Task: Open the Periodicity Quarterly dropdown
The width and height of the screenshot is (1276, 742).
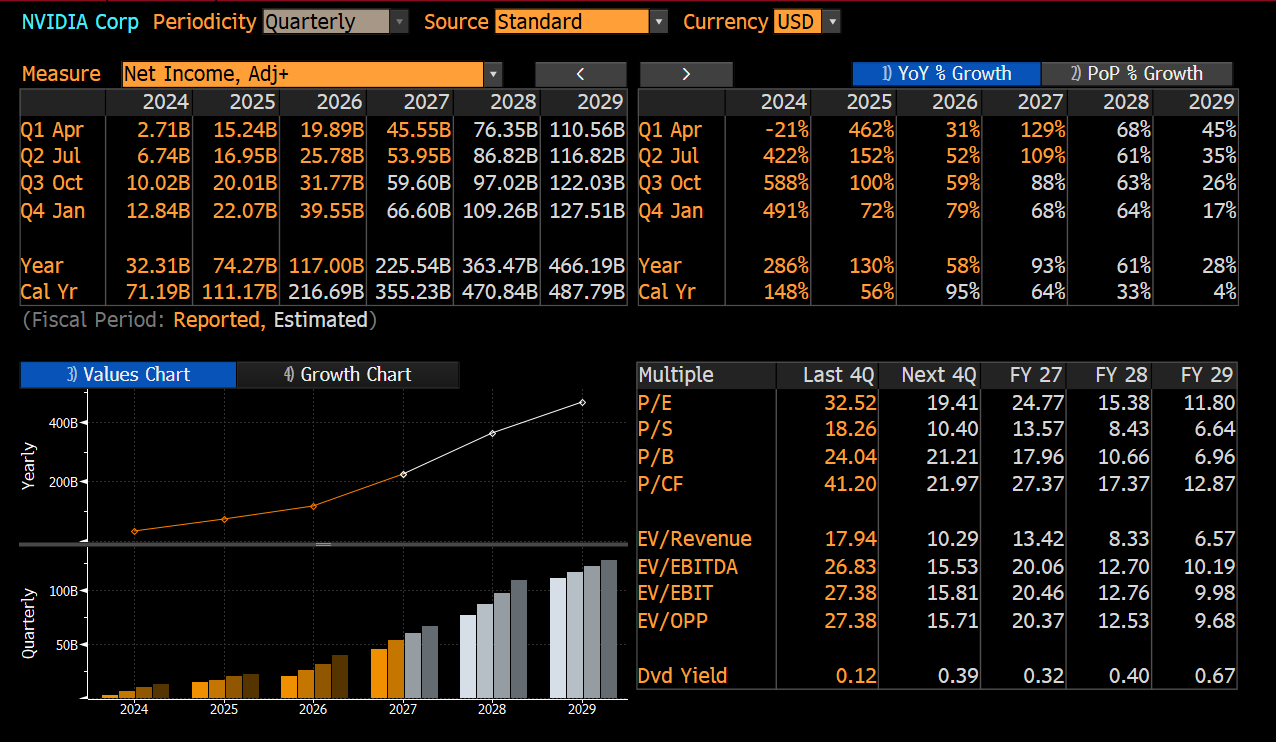Action: point(335,21)
